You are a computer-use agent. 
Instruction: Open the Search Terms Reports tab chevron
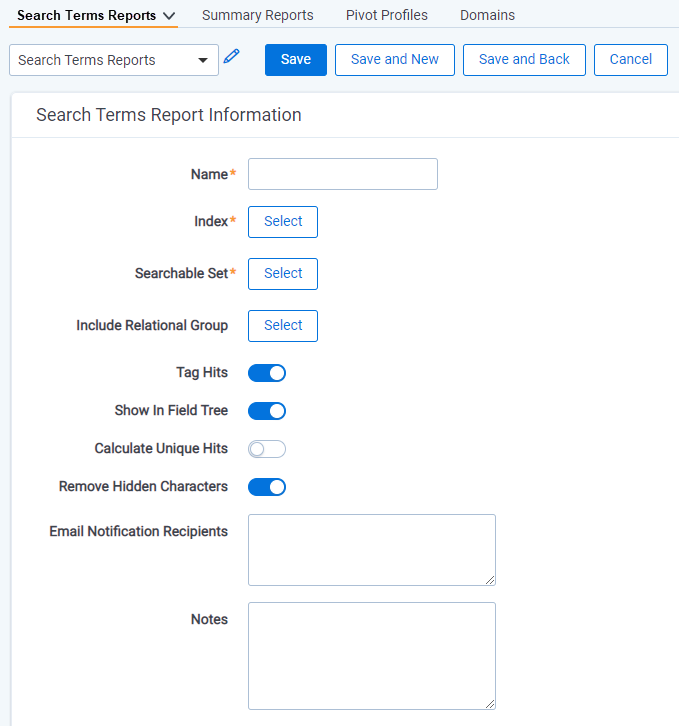[x=170, y=16]
